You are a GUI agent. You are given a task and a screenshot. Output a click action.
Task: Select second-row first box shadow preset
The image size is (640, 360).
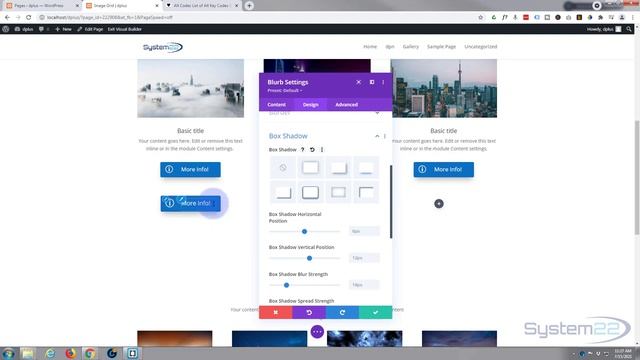[x=283, y=192]
